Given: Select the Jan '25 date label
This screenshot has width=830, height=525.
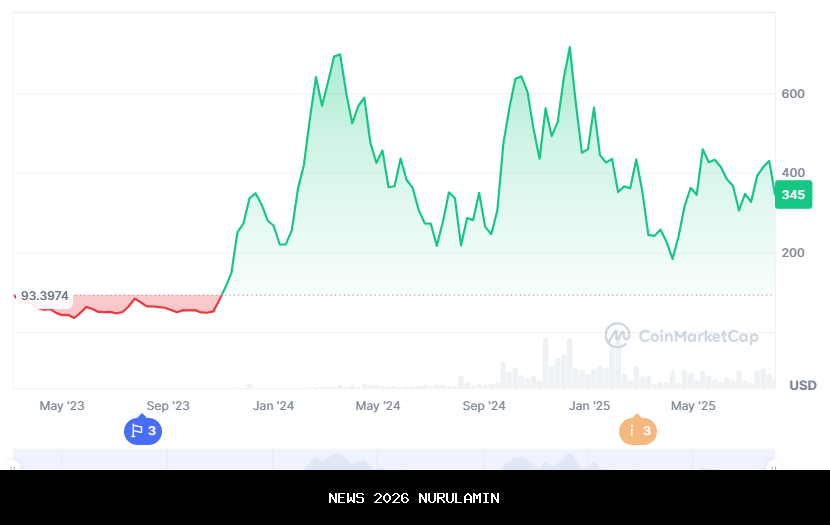Looking at the screenshot, I should click(589, 406).
